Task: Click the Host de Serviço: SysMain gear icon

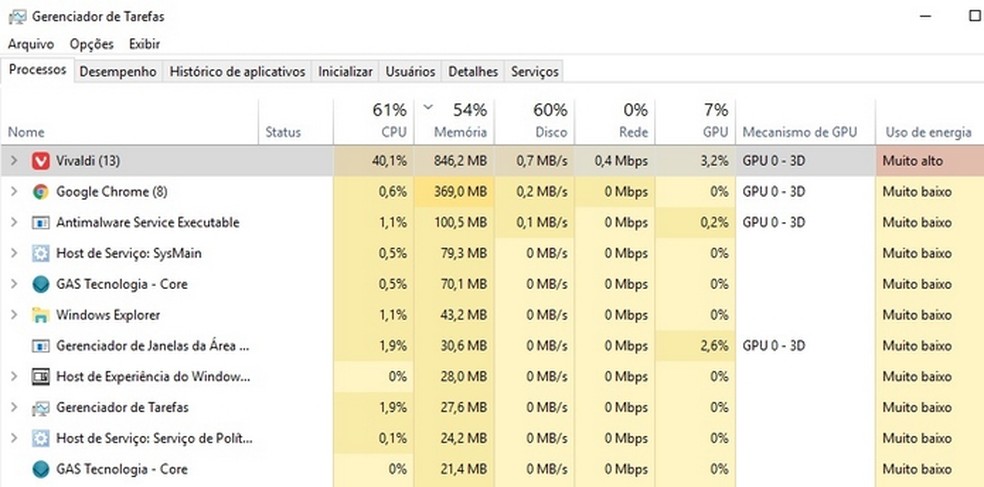Action: [41, 253]
